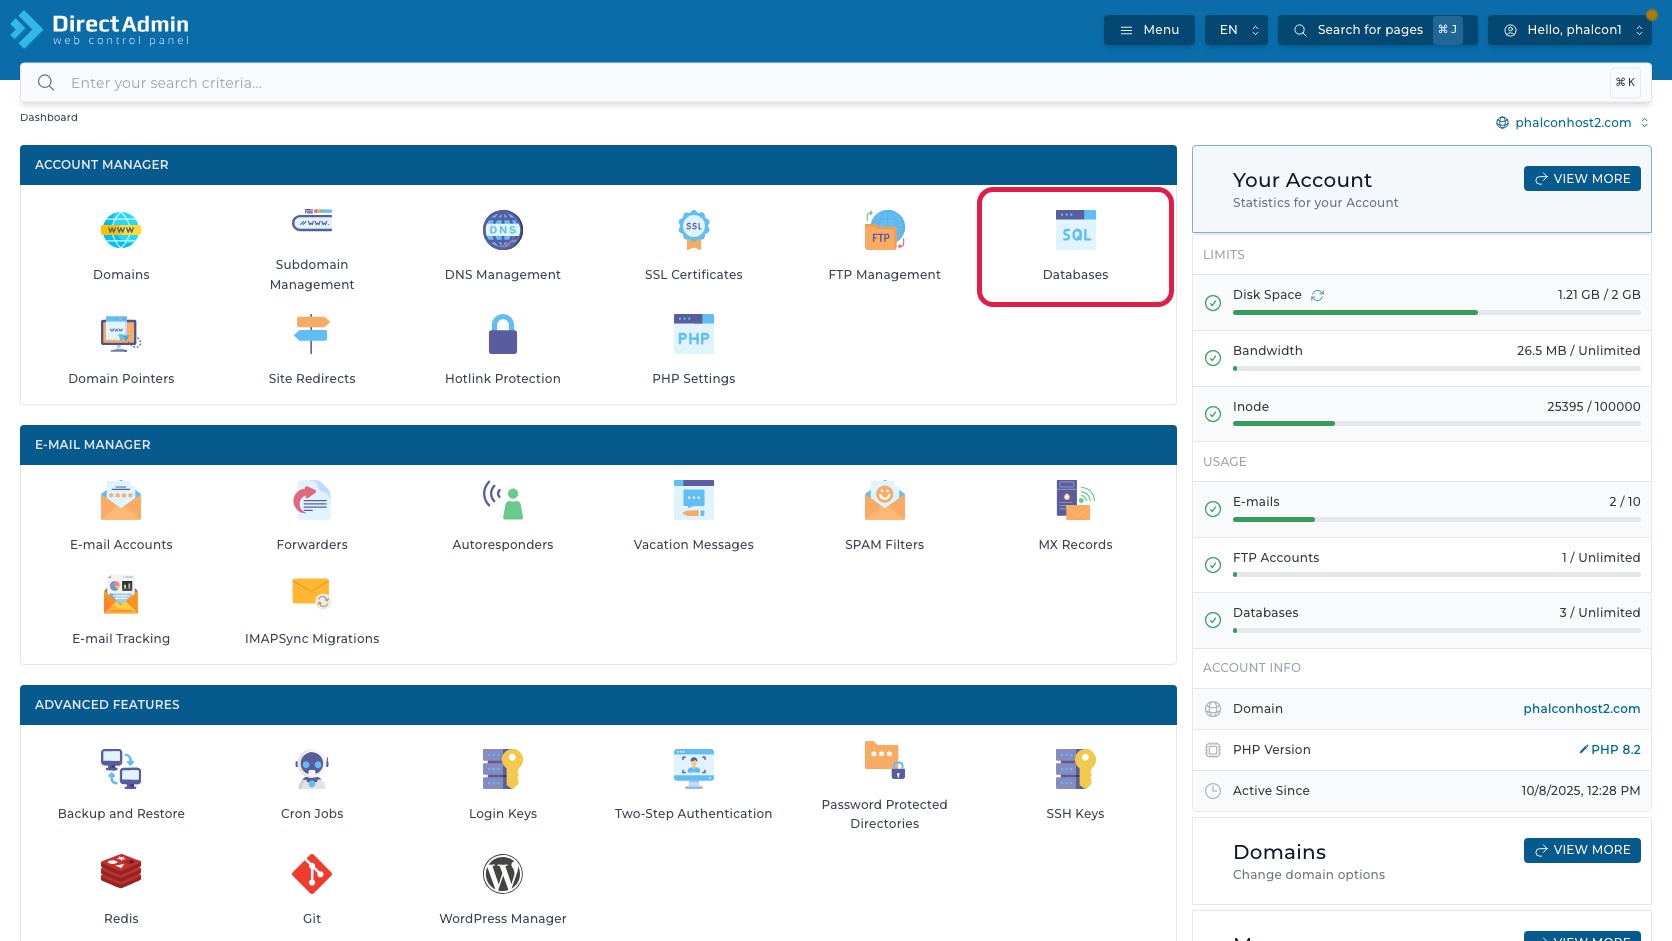
Task: Expand the Hello, phalcon1 user menu
Action: (1570, 30)
